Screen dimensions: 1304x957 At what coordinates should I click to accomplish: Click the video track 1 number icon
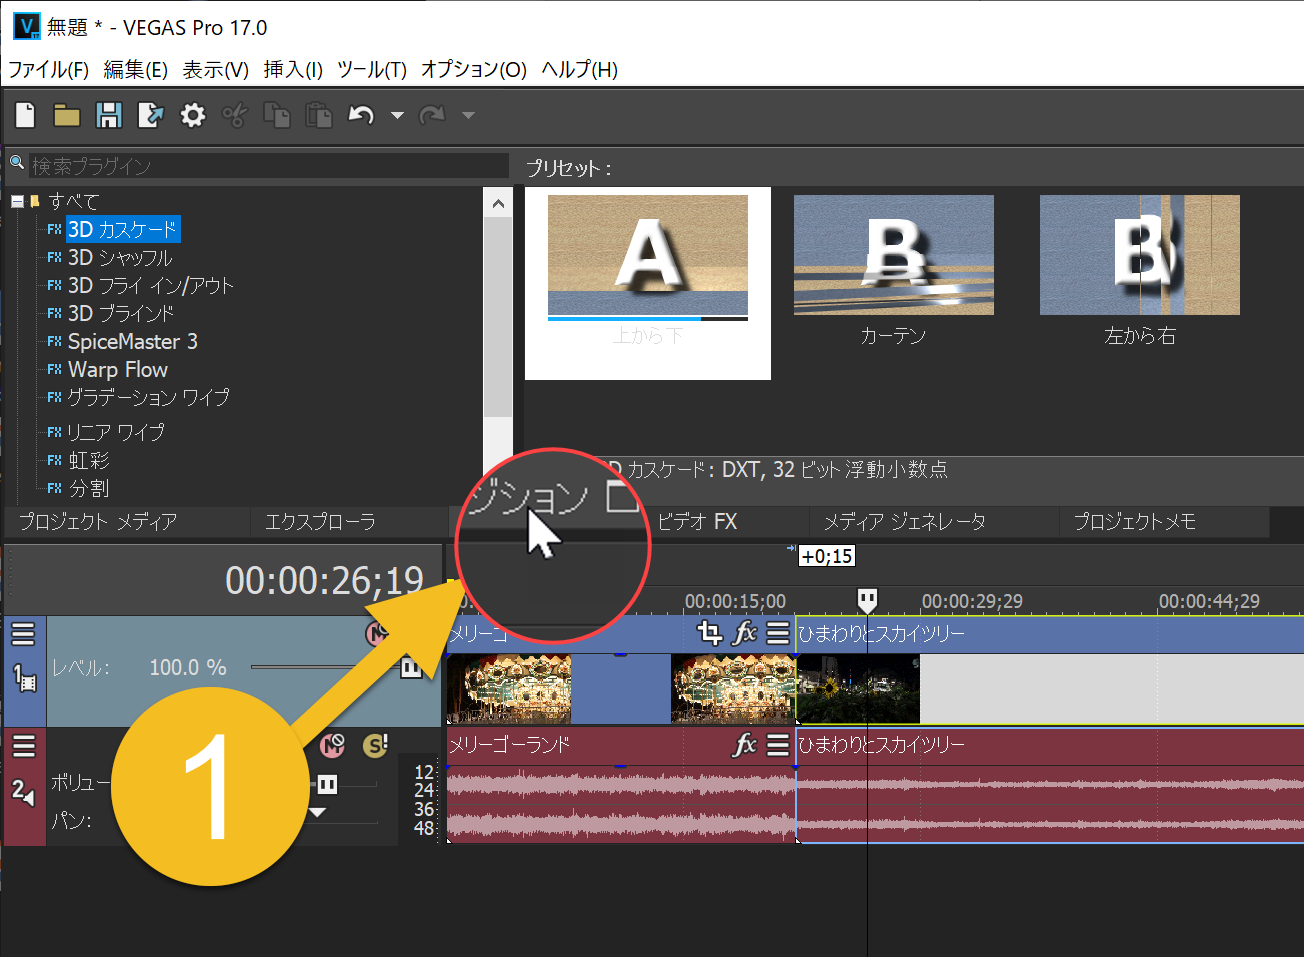pyautogui.click(x=24, y=678)
